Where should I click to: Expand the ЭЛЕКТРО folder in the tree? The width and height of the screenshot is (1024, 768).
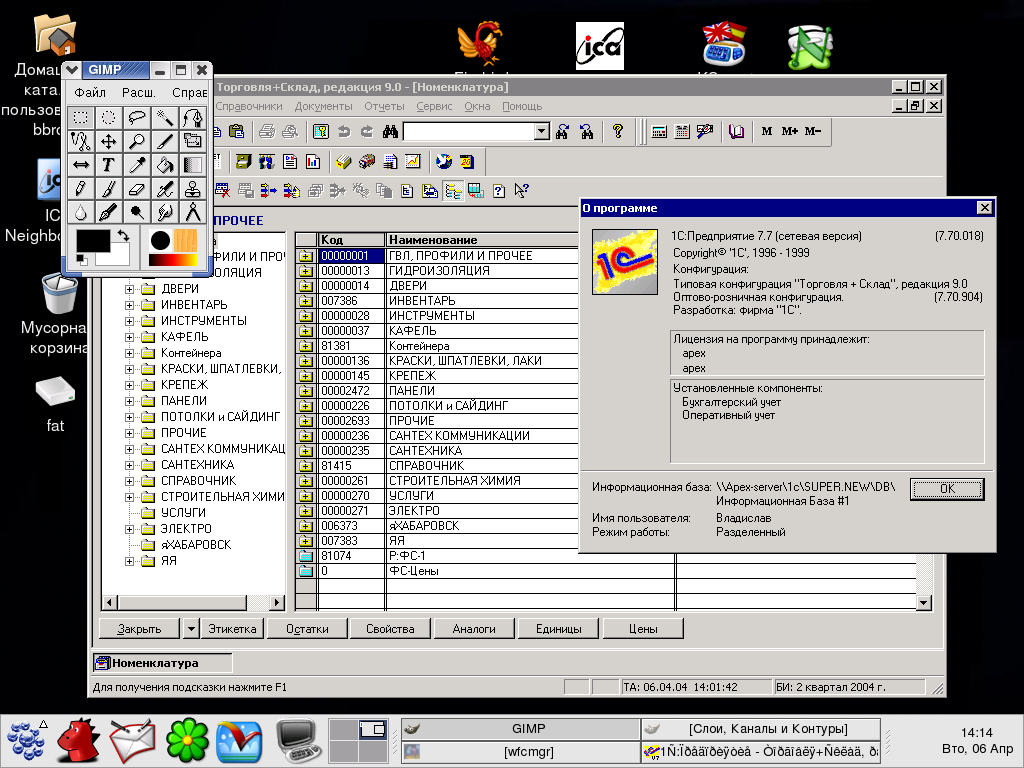click(x=129, y=529)
